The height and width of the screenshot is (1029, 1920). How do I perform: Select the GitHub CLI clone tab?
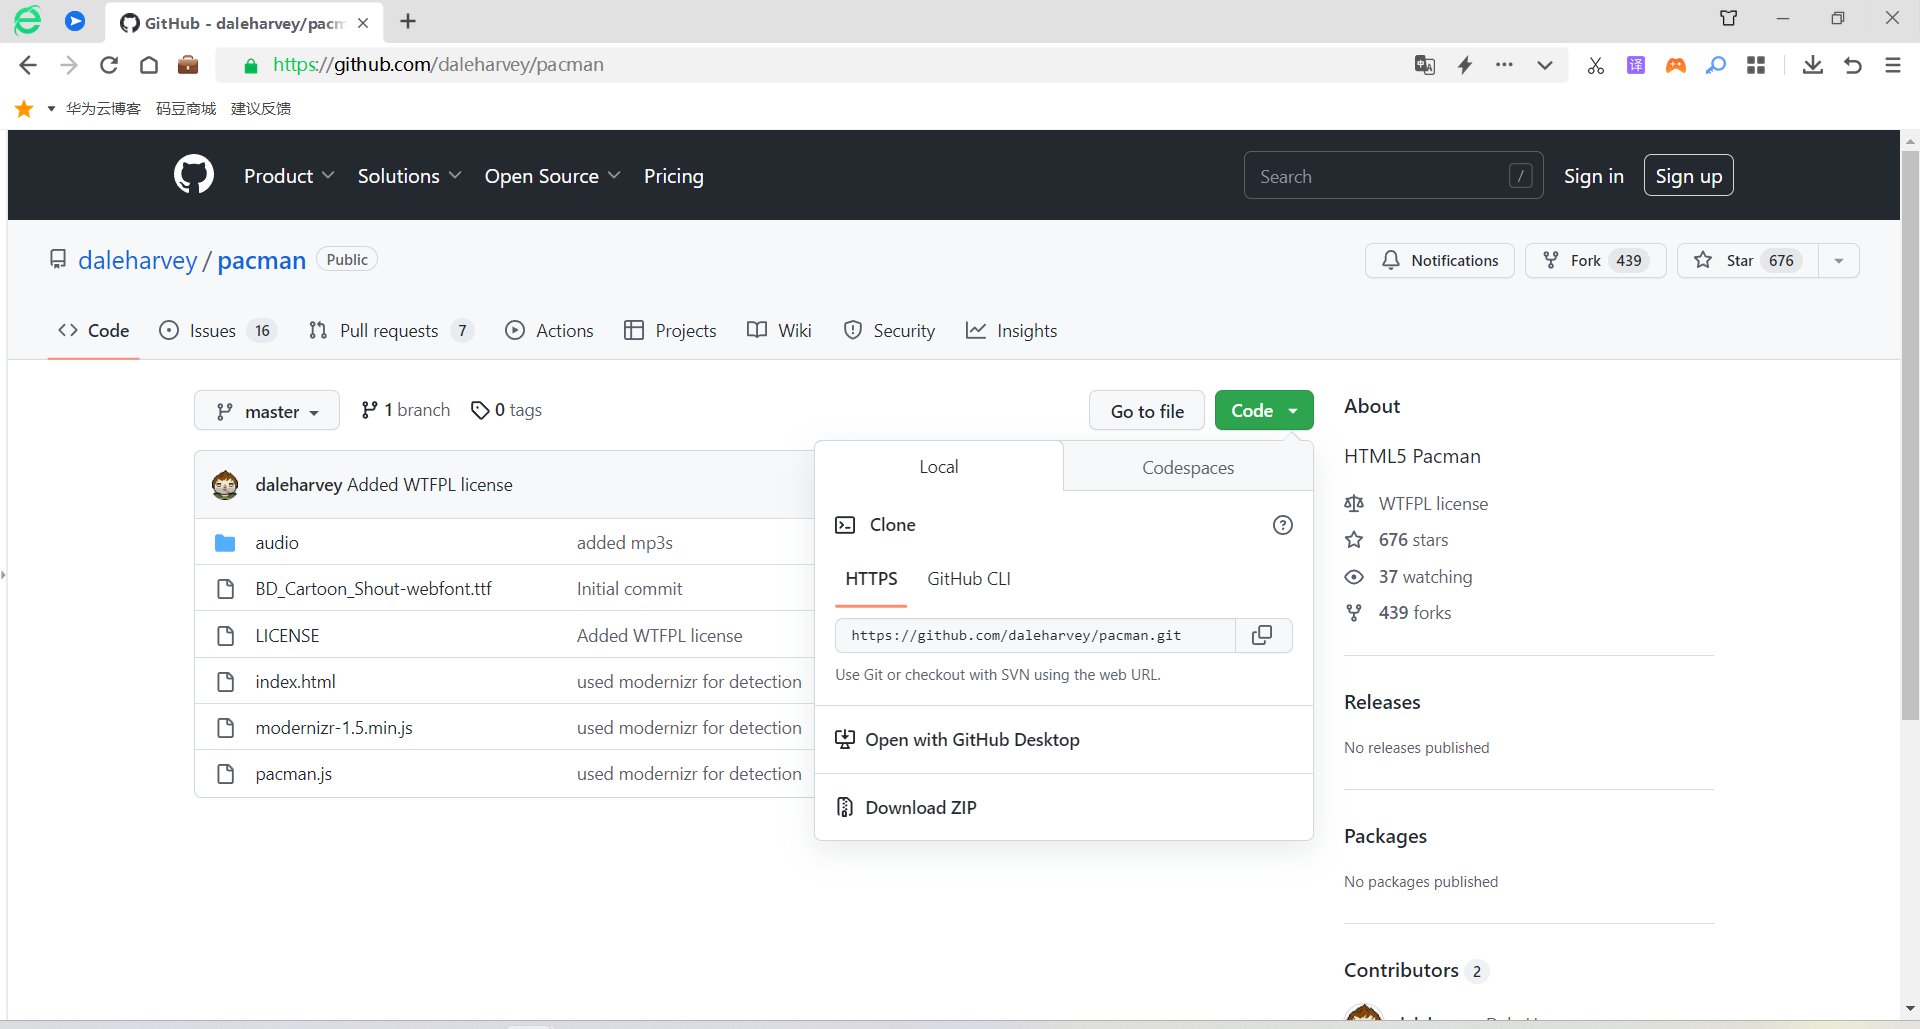[x=969, y=579]
